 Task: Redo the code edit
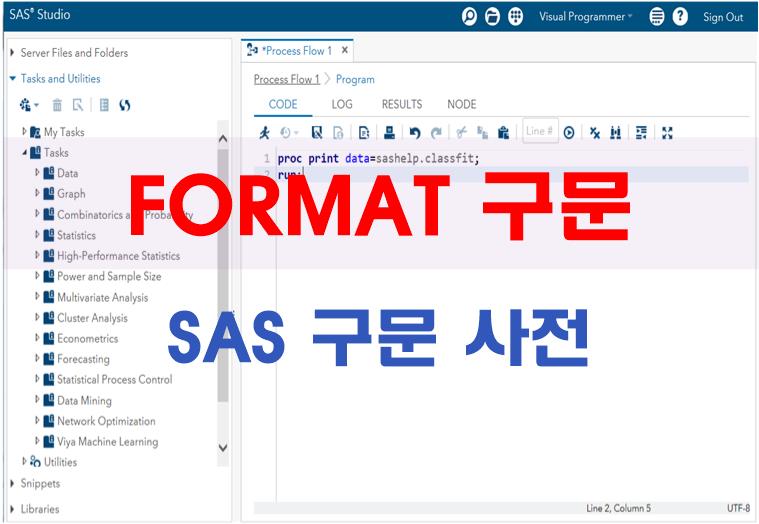[437, 132]
